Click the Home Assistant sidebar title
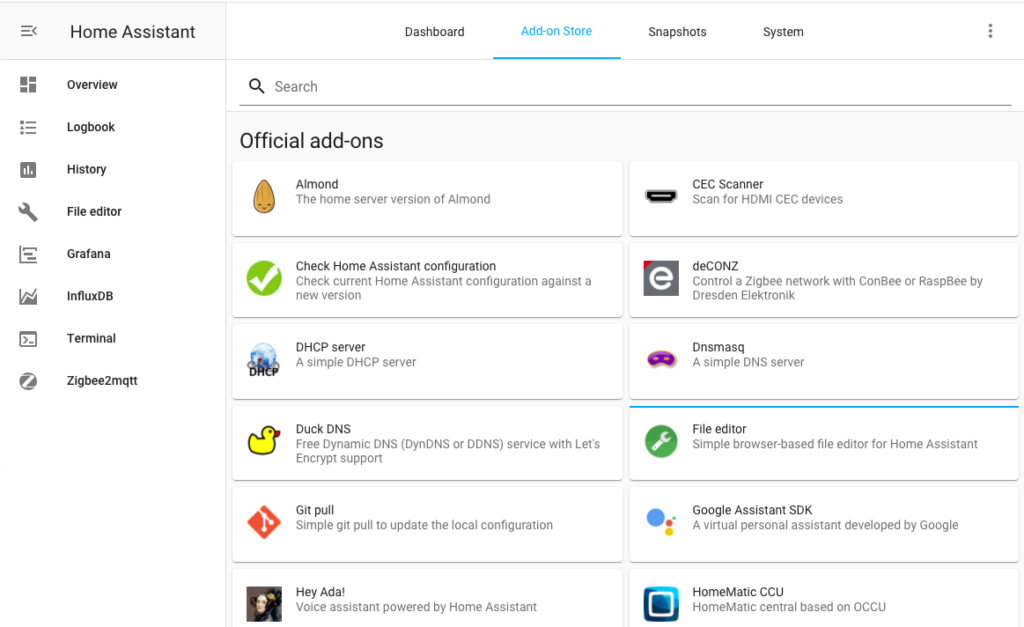Screen dimensions: 1024x627 point(133,31)
